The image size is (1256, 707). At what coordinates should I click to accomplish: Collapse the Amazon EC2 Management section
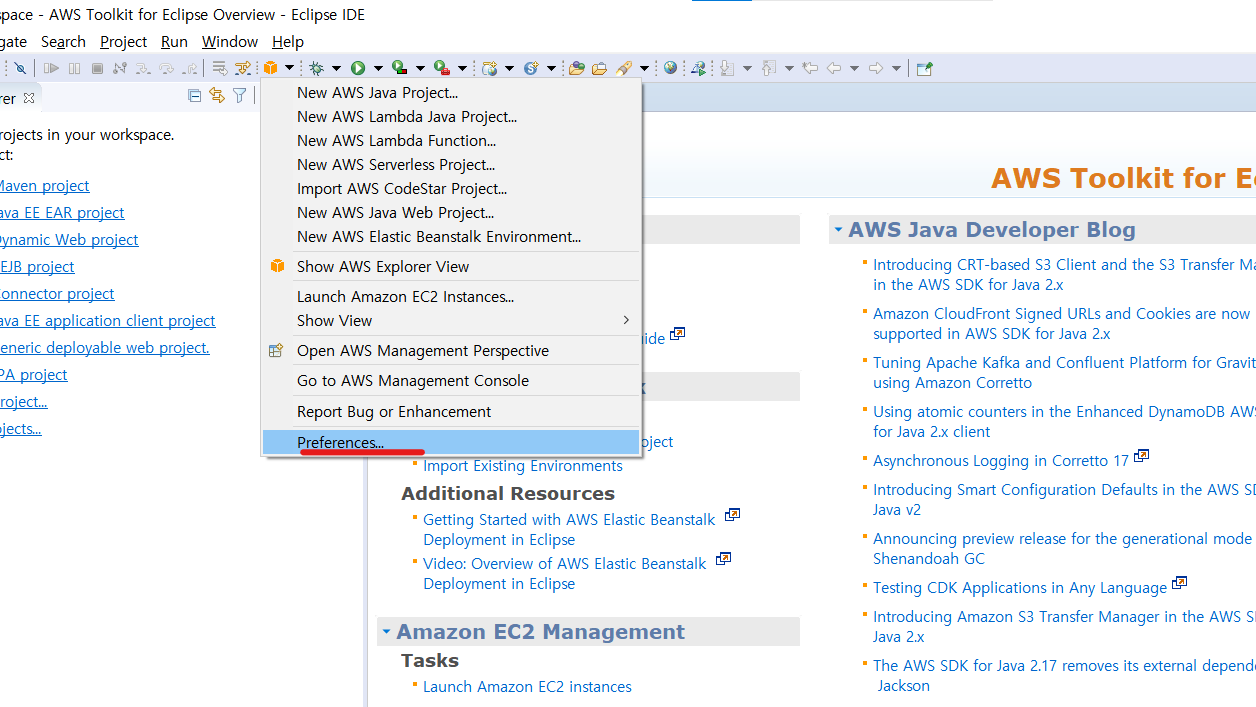[386, 632]
